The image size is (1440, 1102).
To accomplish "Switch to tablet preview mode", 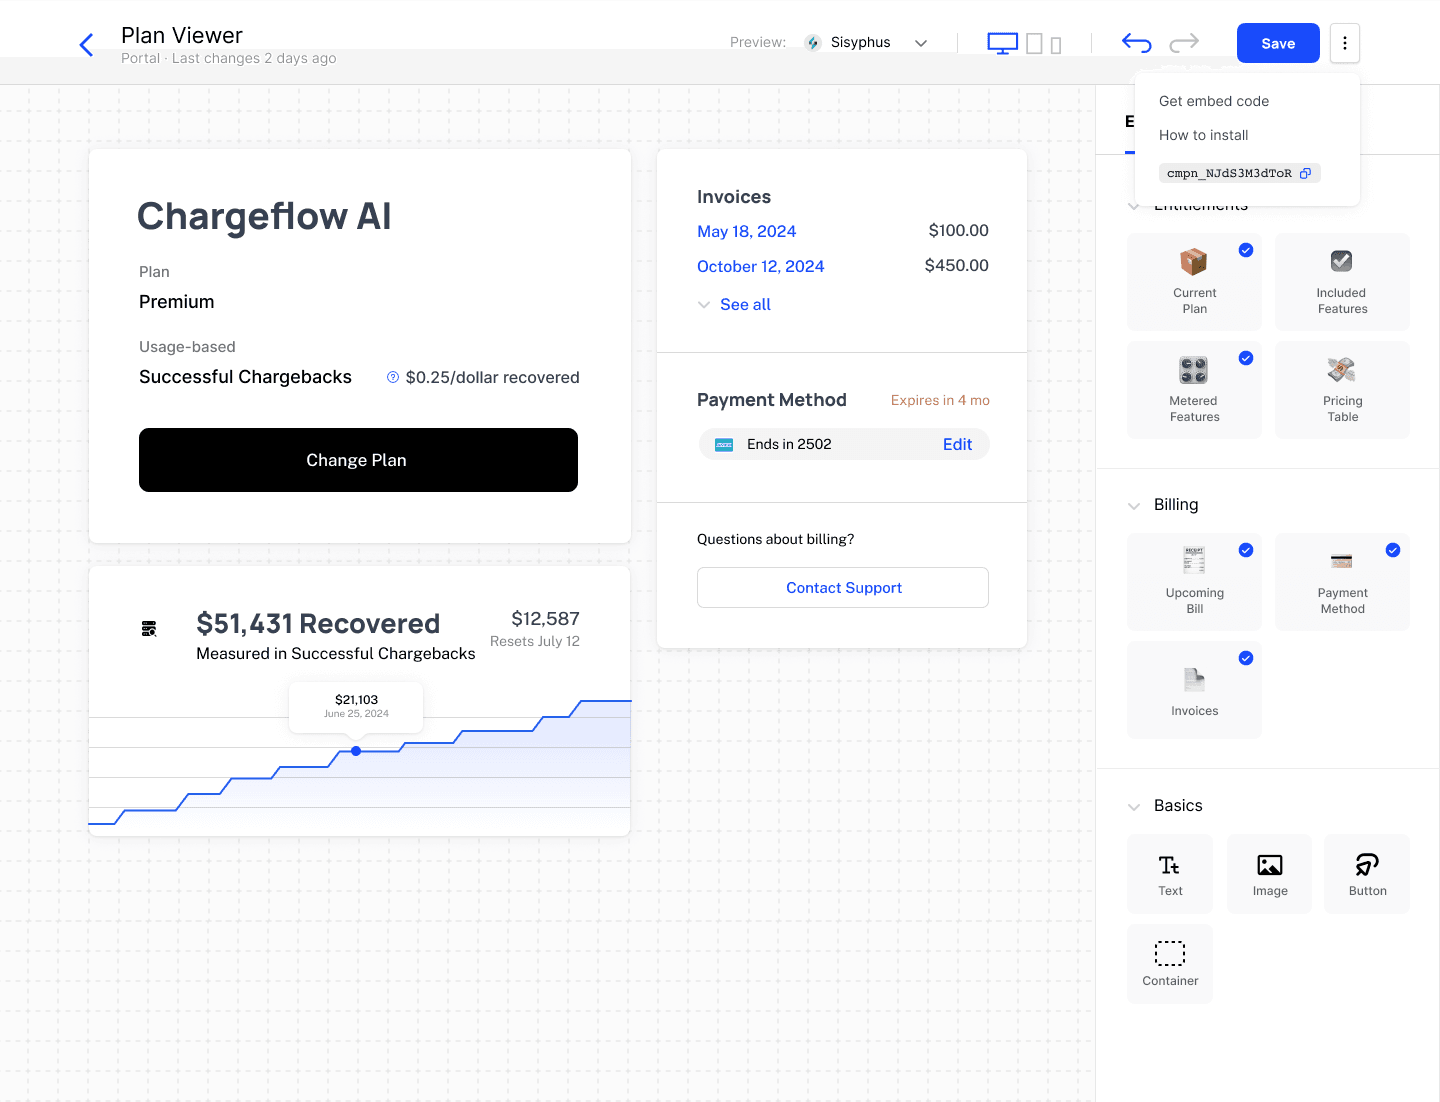I will click(1034, 44).
